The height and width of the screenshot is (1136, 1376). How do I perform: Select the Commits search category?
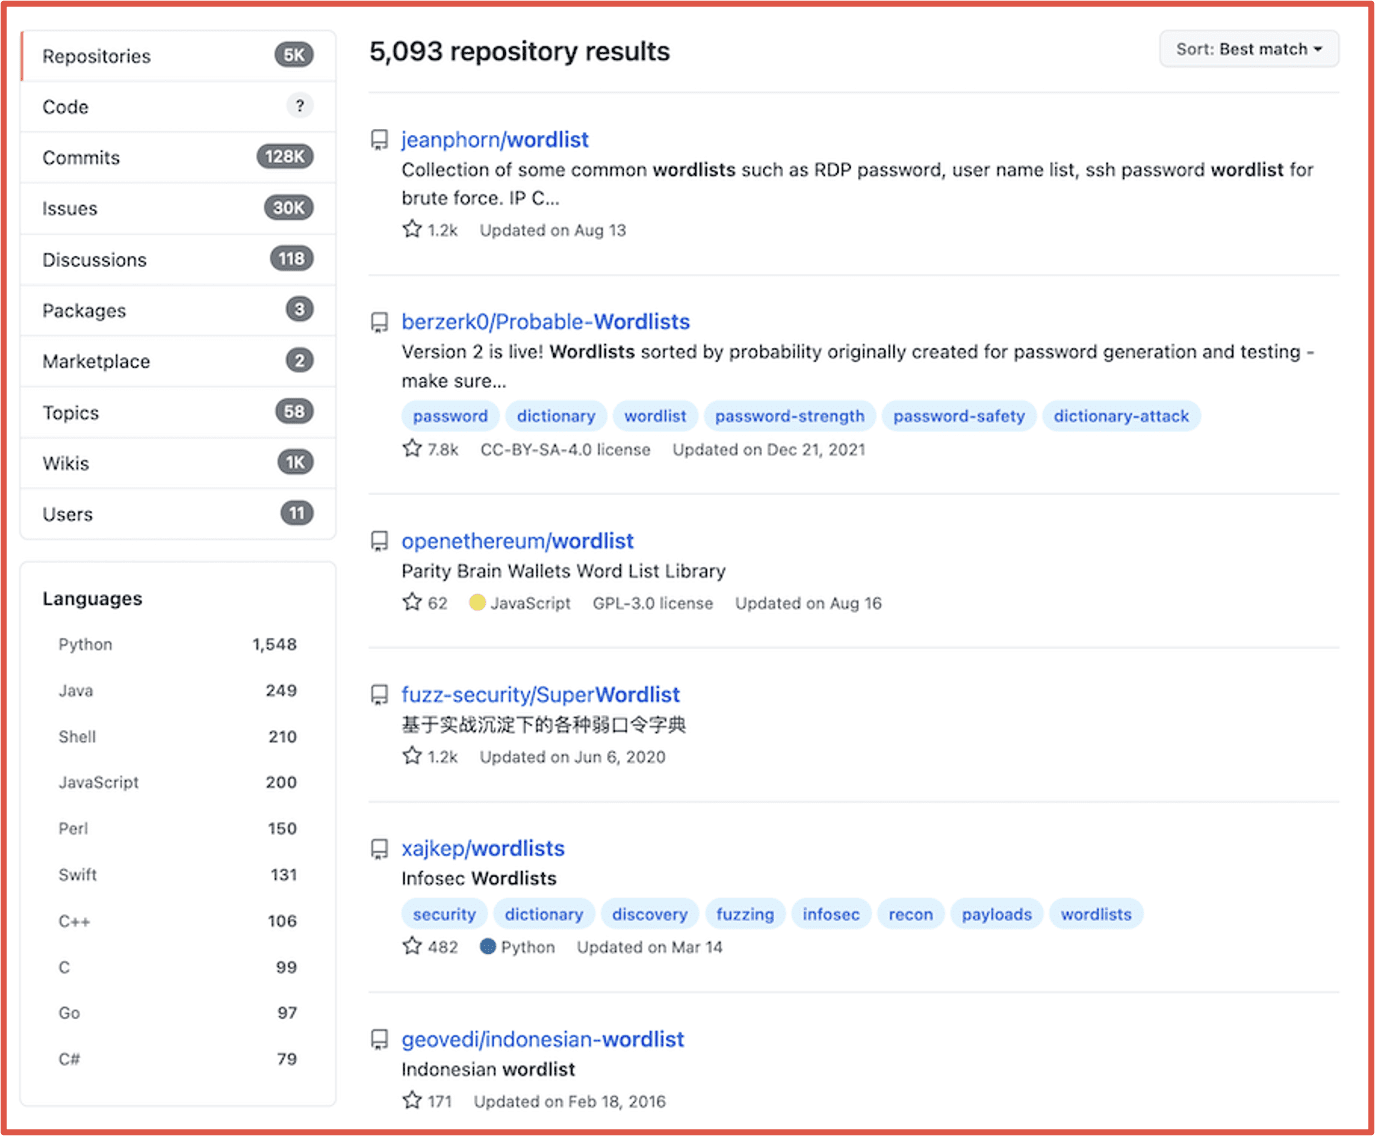click(178, 158)
